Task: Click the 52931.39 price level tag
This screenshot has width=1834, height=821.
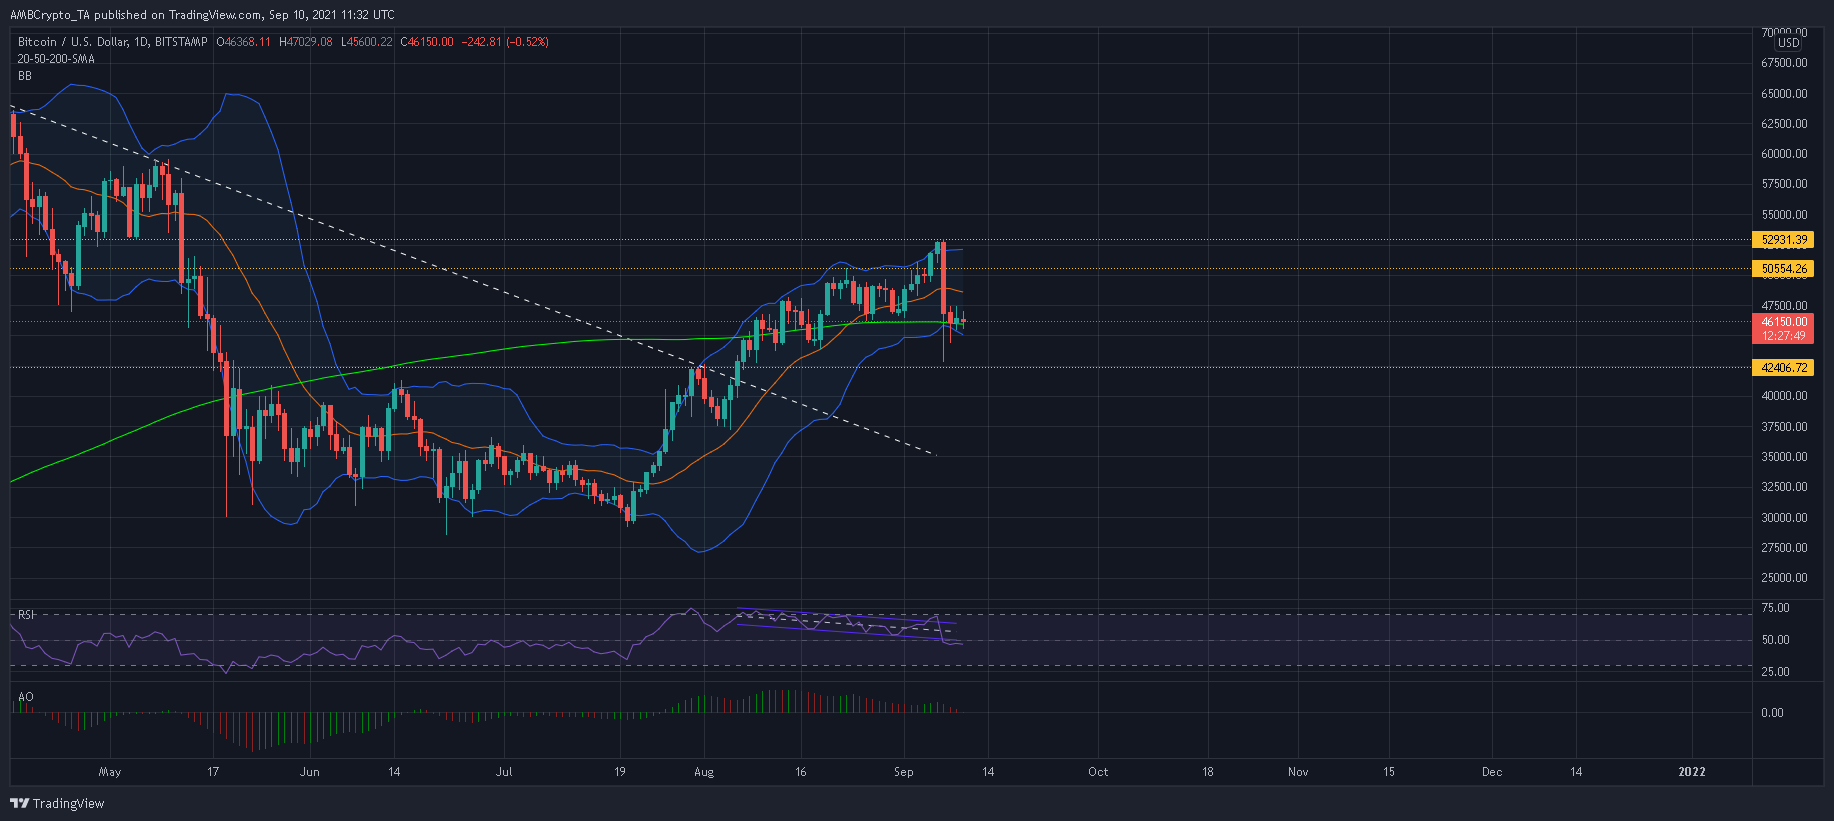Action: point(1784,240)
